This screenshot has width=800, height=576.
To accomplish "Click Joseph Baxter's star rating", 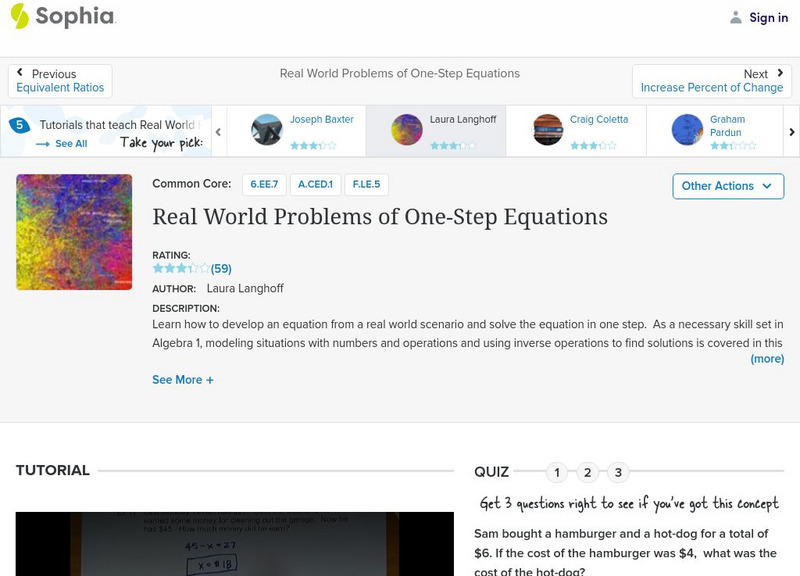I will click(x=313, y=145).
